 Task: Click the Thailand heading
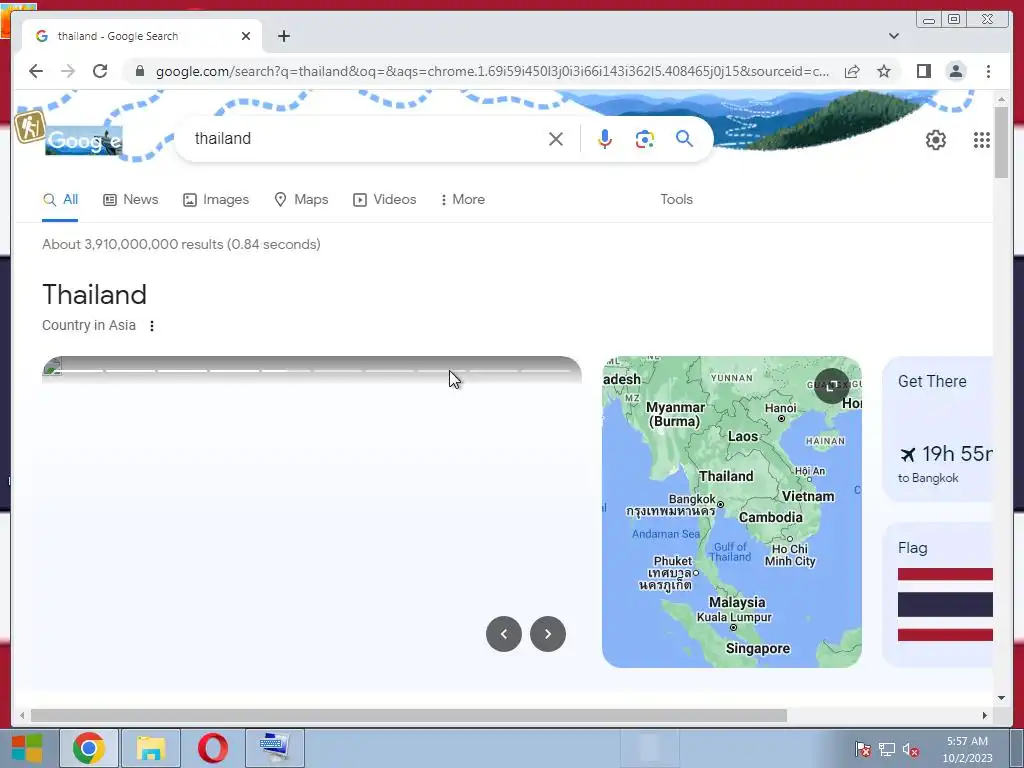(x=95, y=295)
